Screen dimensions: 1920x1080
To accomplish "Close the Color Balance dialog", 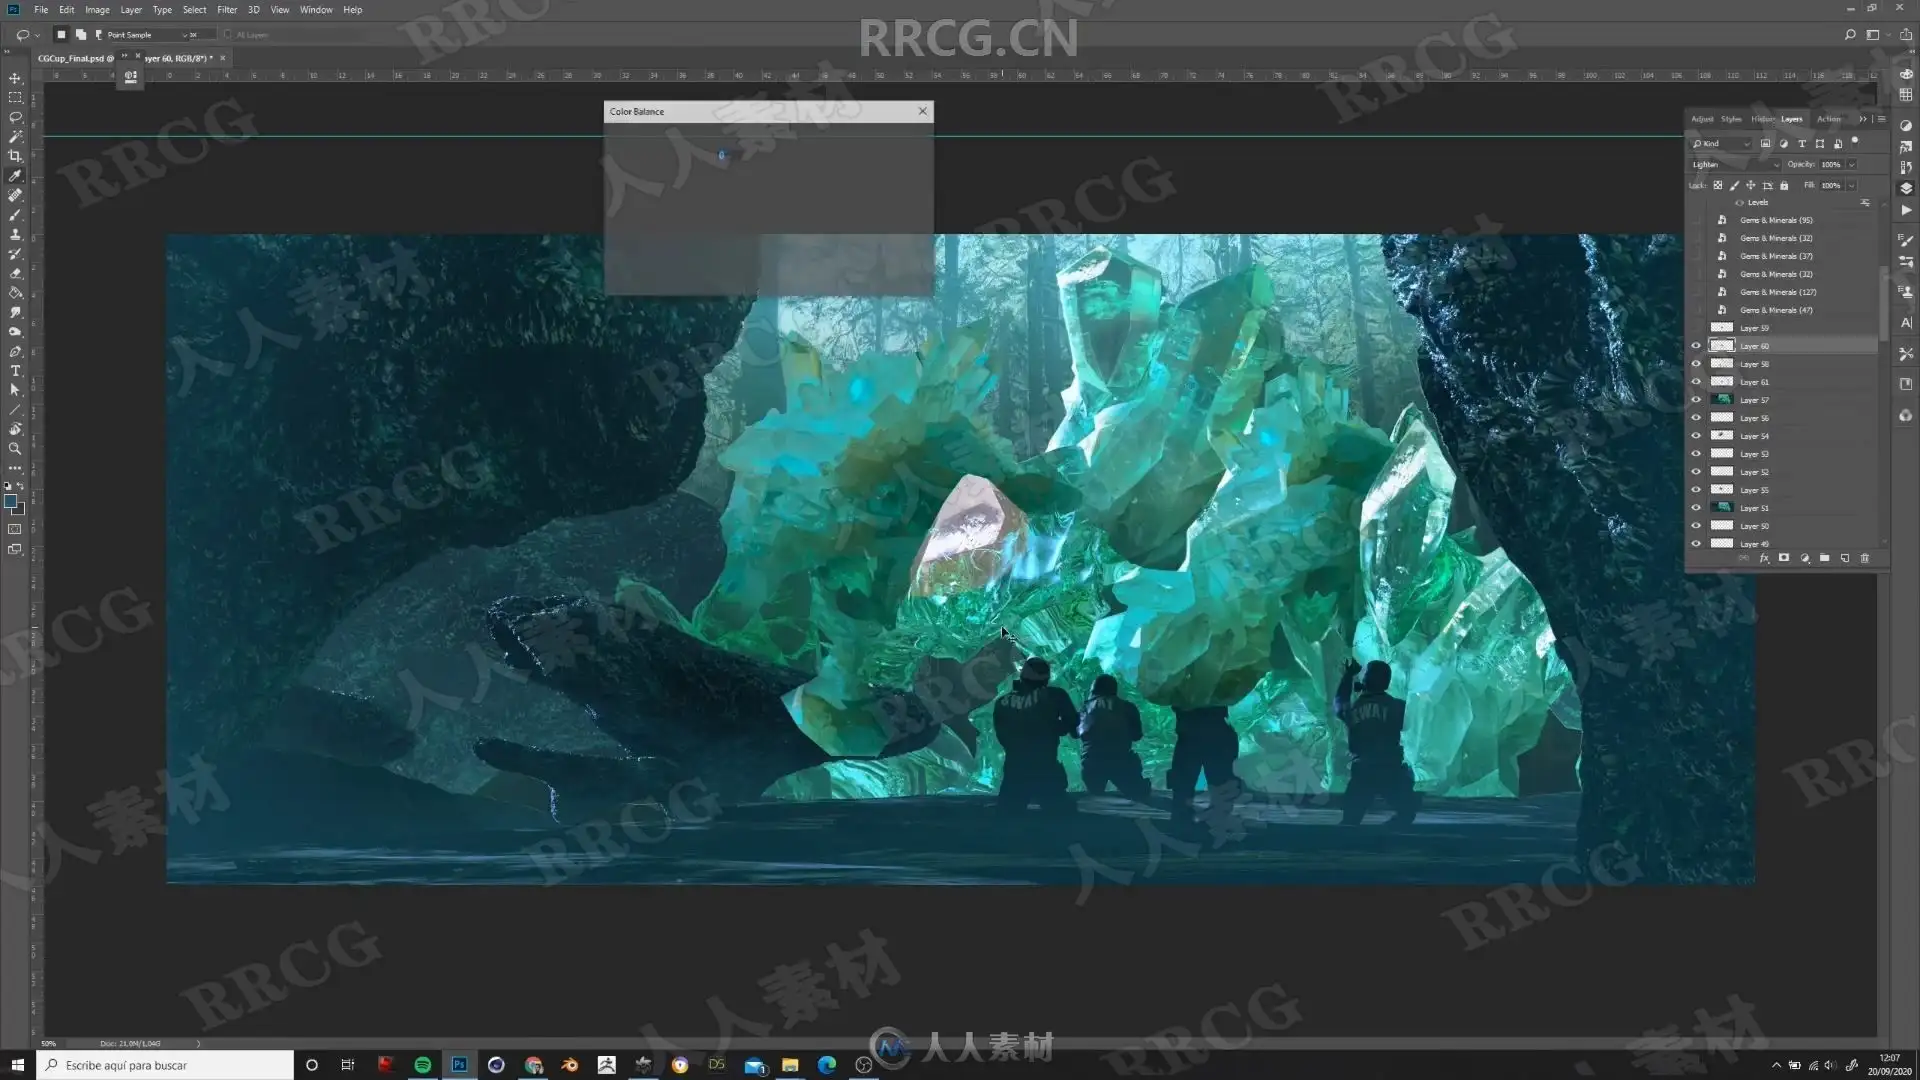I will point(922,111).
